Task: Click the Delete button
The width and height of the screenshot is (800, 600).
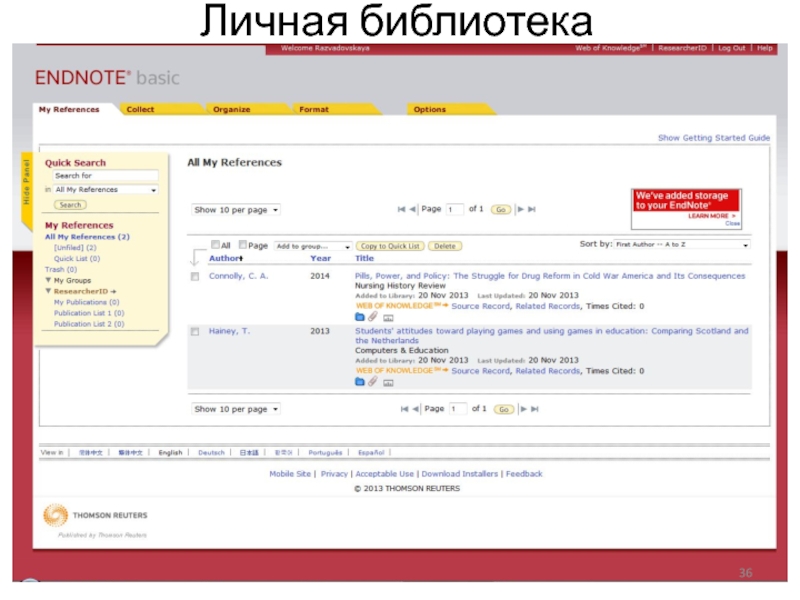Action: coord(445,246)
